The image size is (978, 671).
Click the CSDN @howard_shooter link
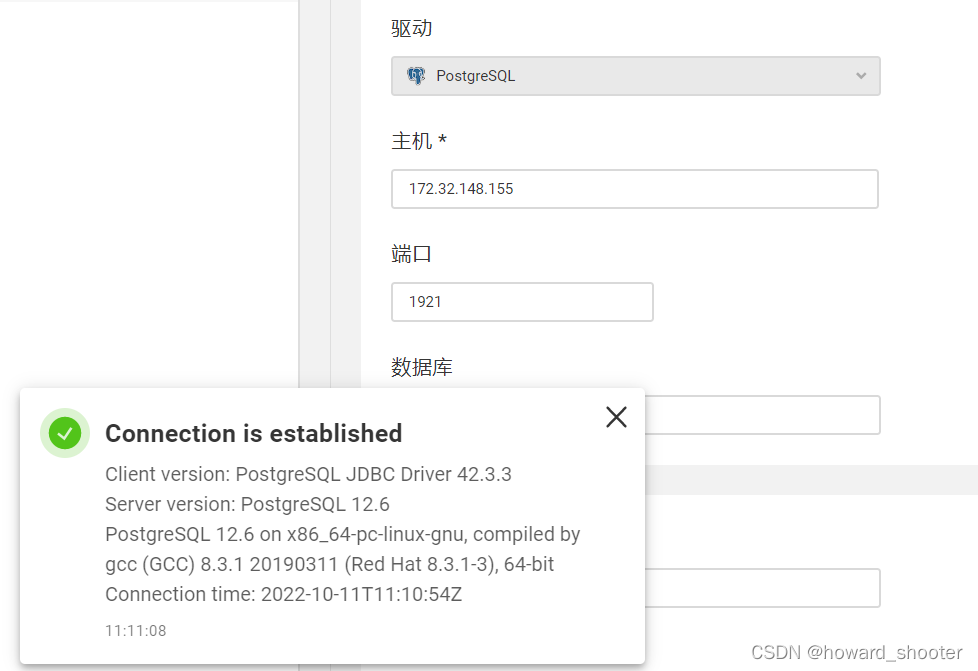point(858,652)
